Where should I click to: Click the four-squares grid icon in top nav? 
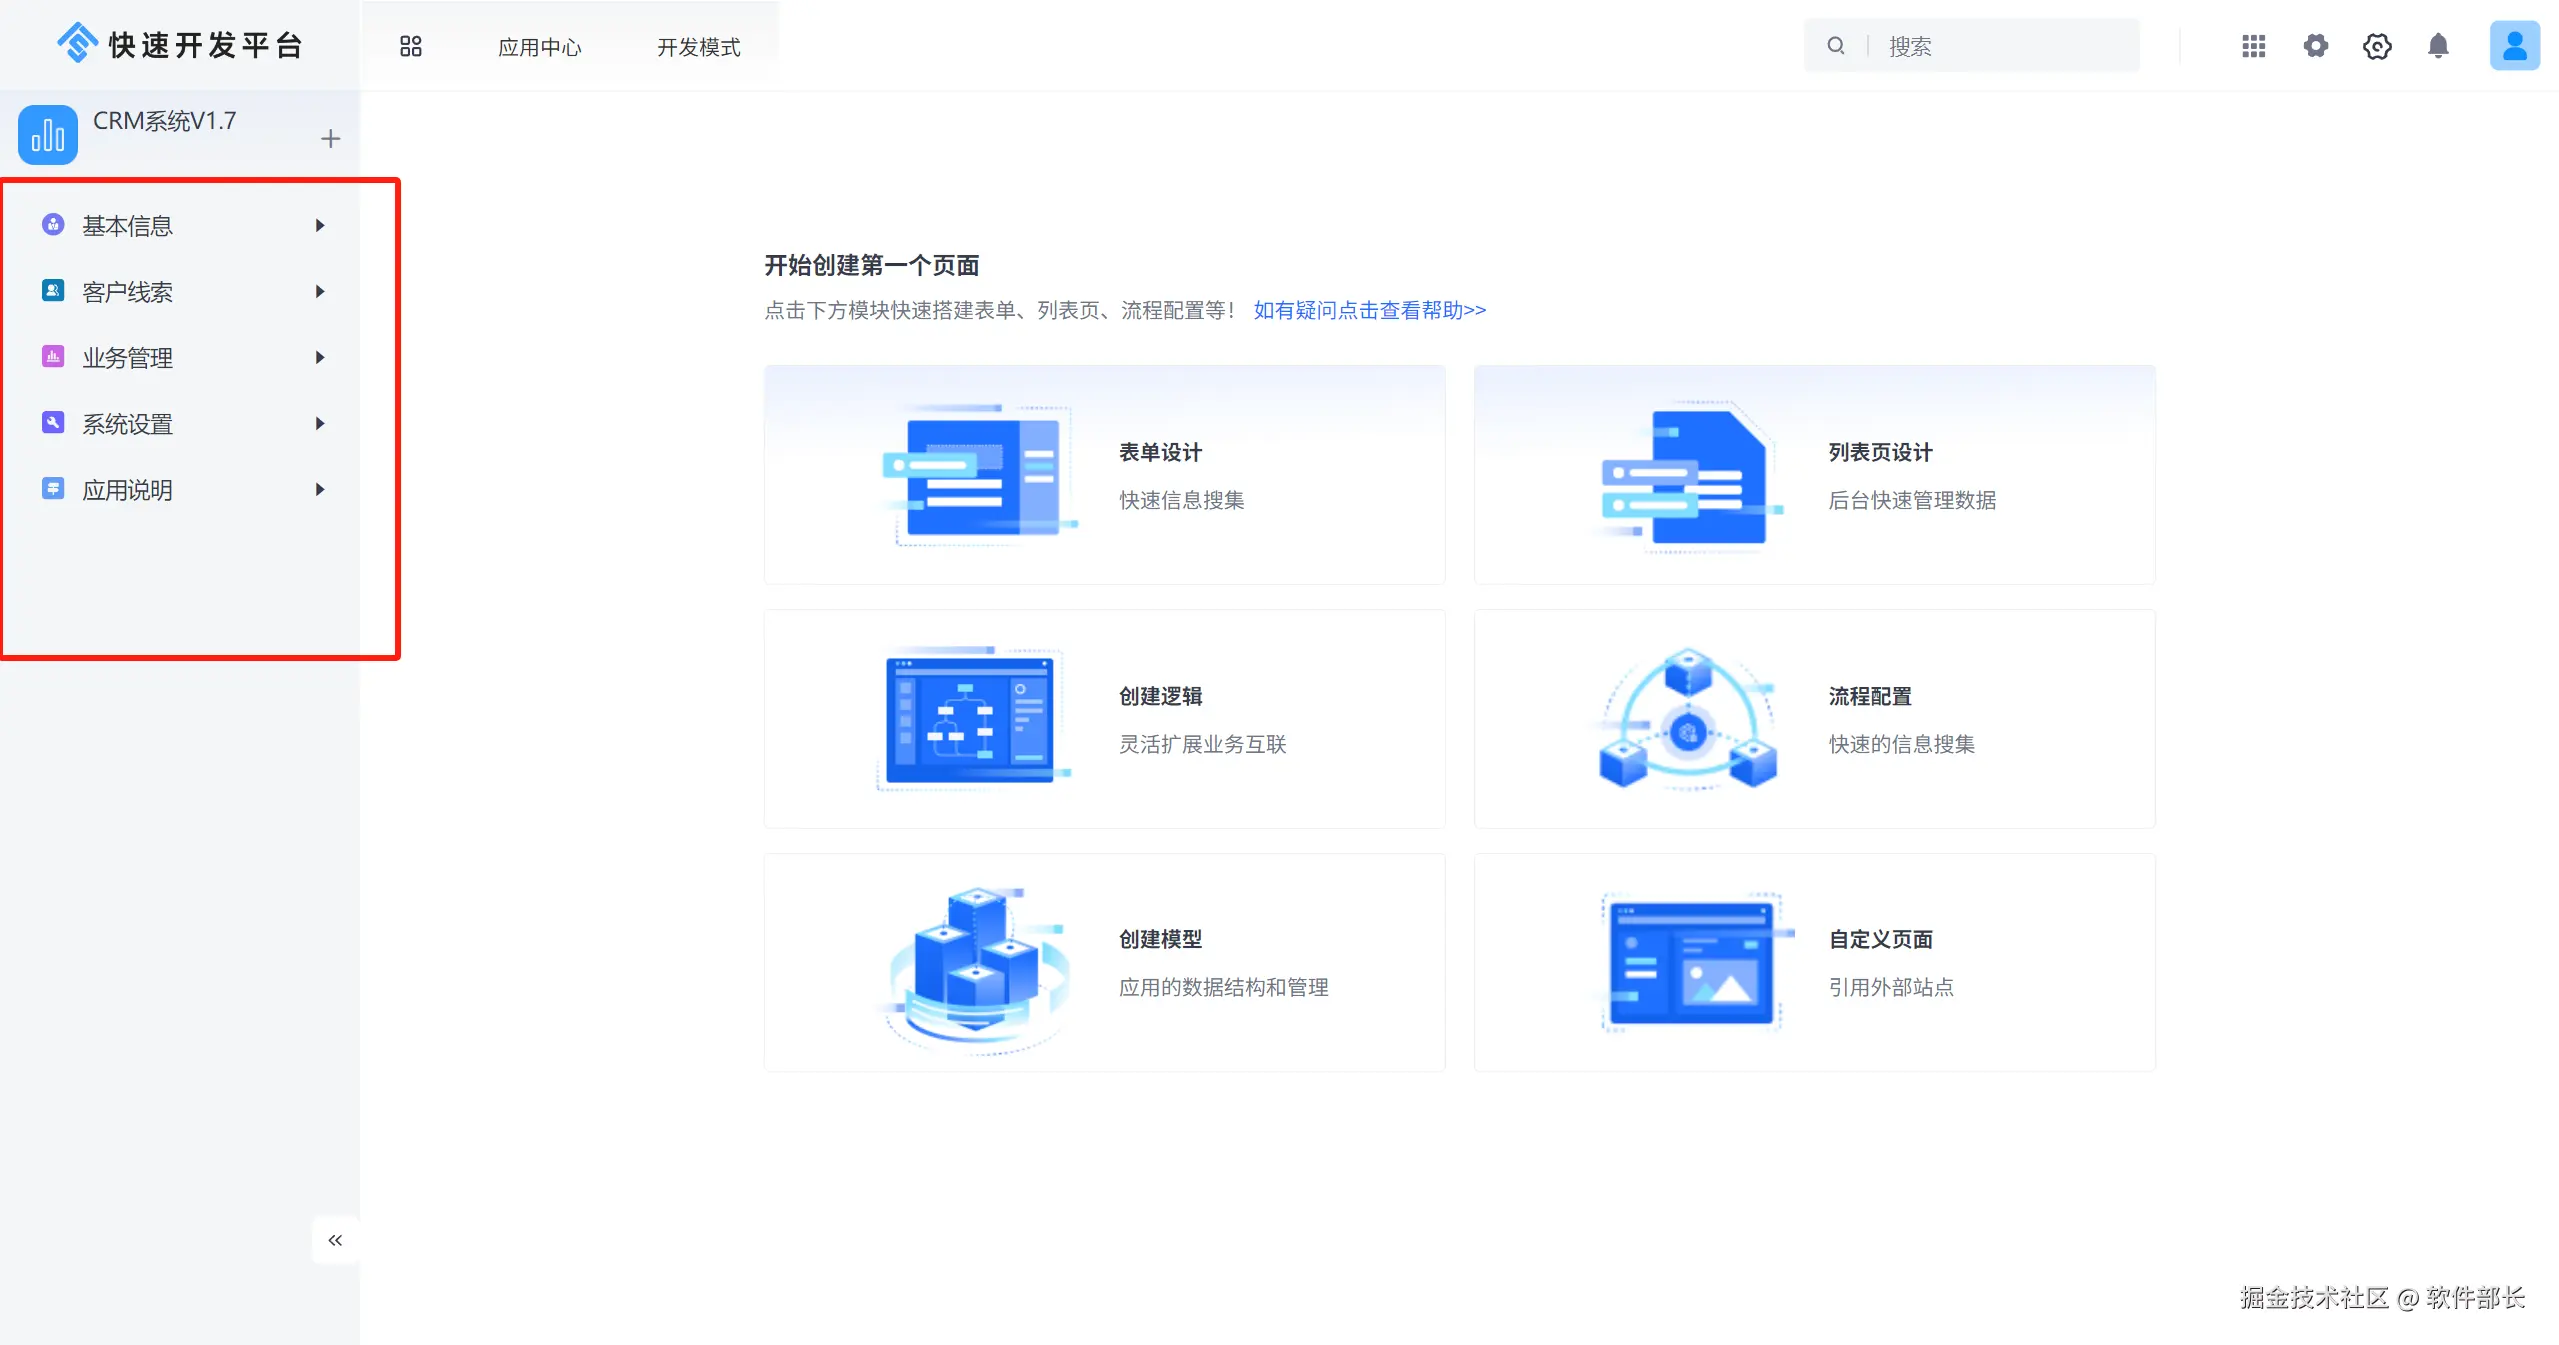click(x=410, y=46)
